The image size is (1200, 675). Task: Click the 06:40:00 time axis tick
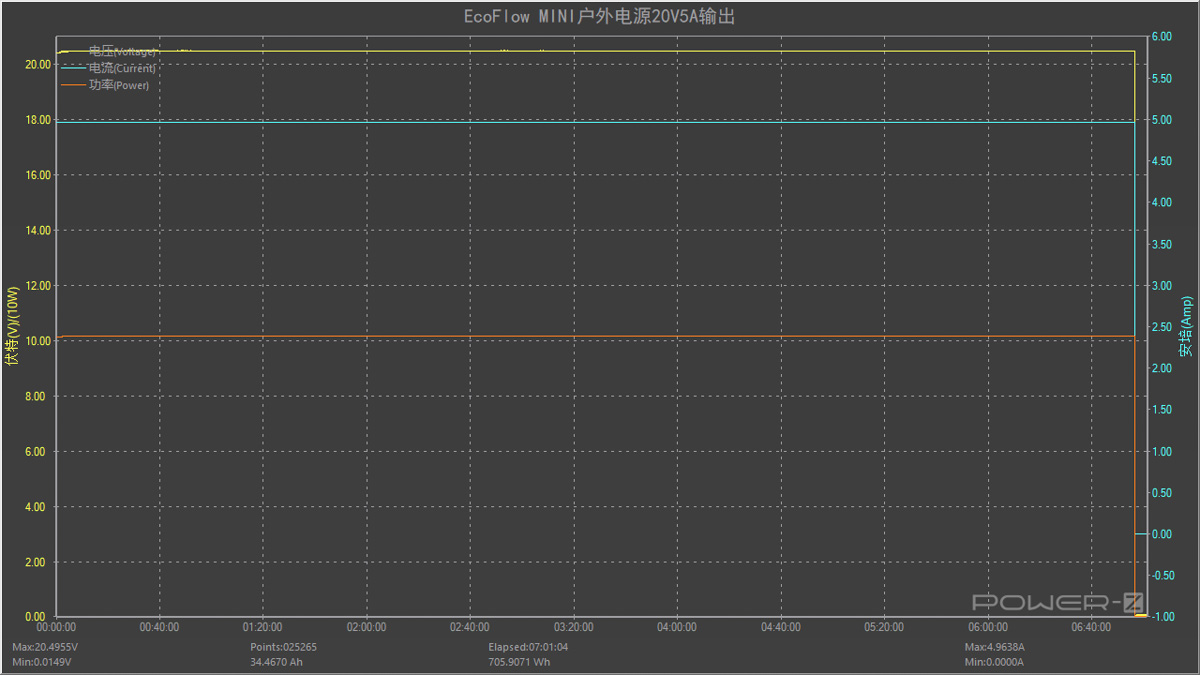coord(1091,627)
